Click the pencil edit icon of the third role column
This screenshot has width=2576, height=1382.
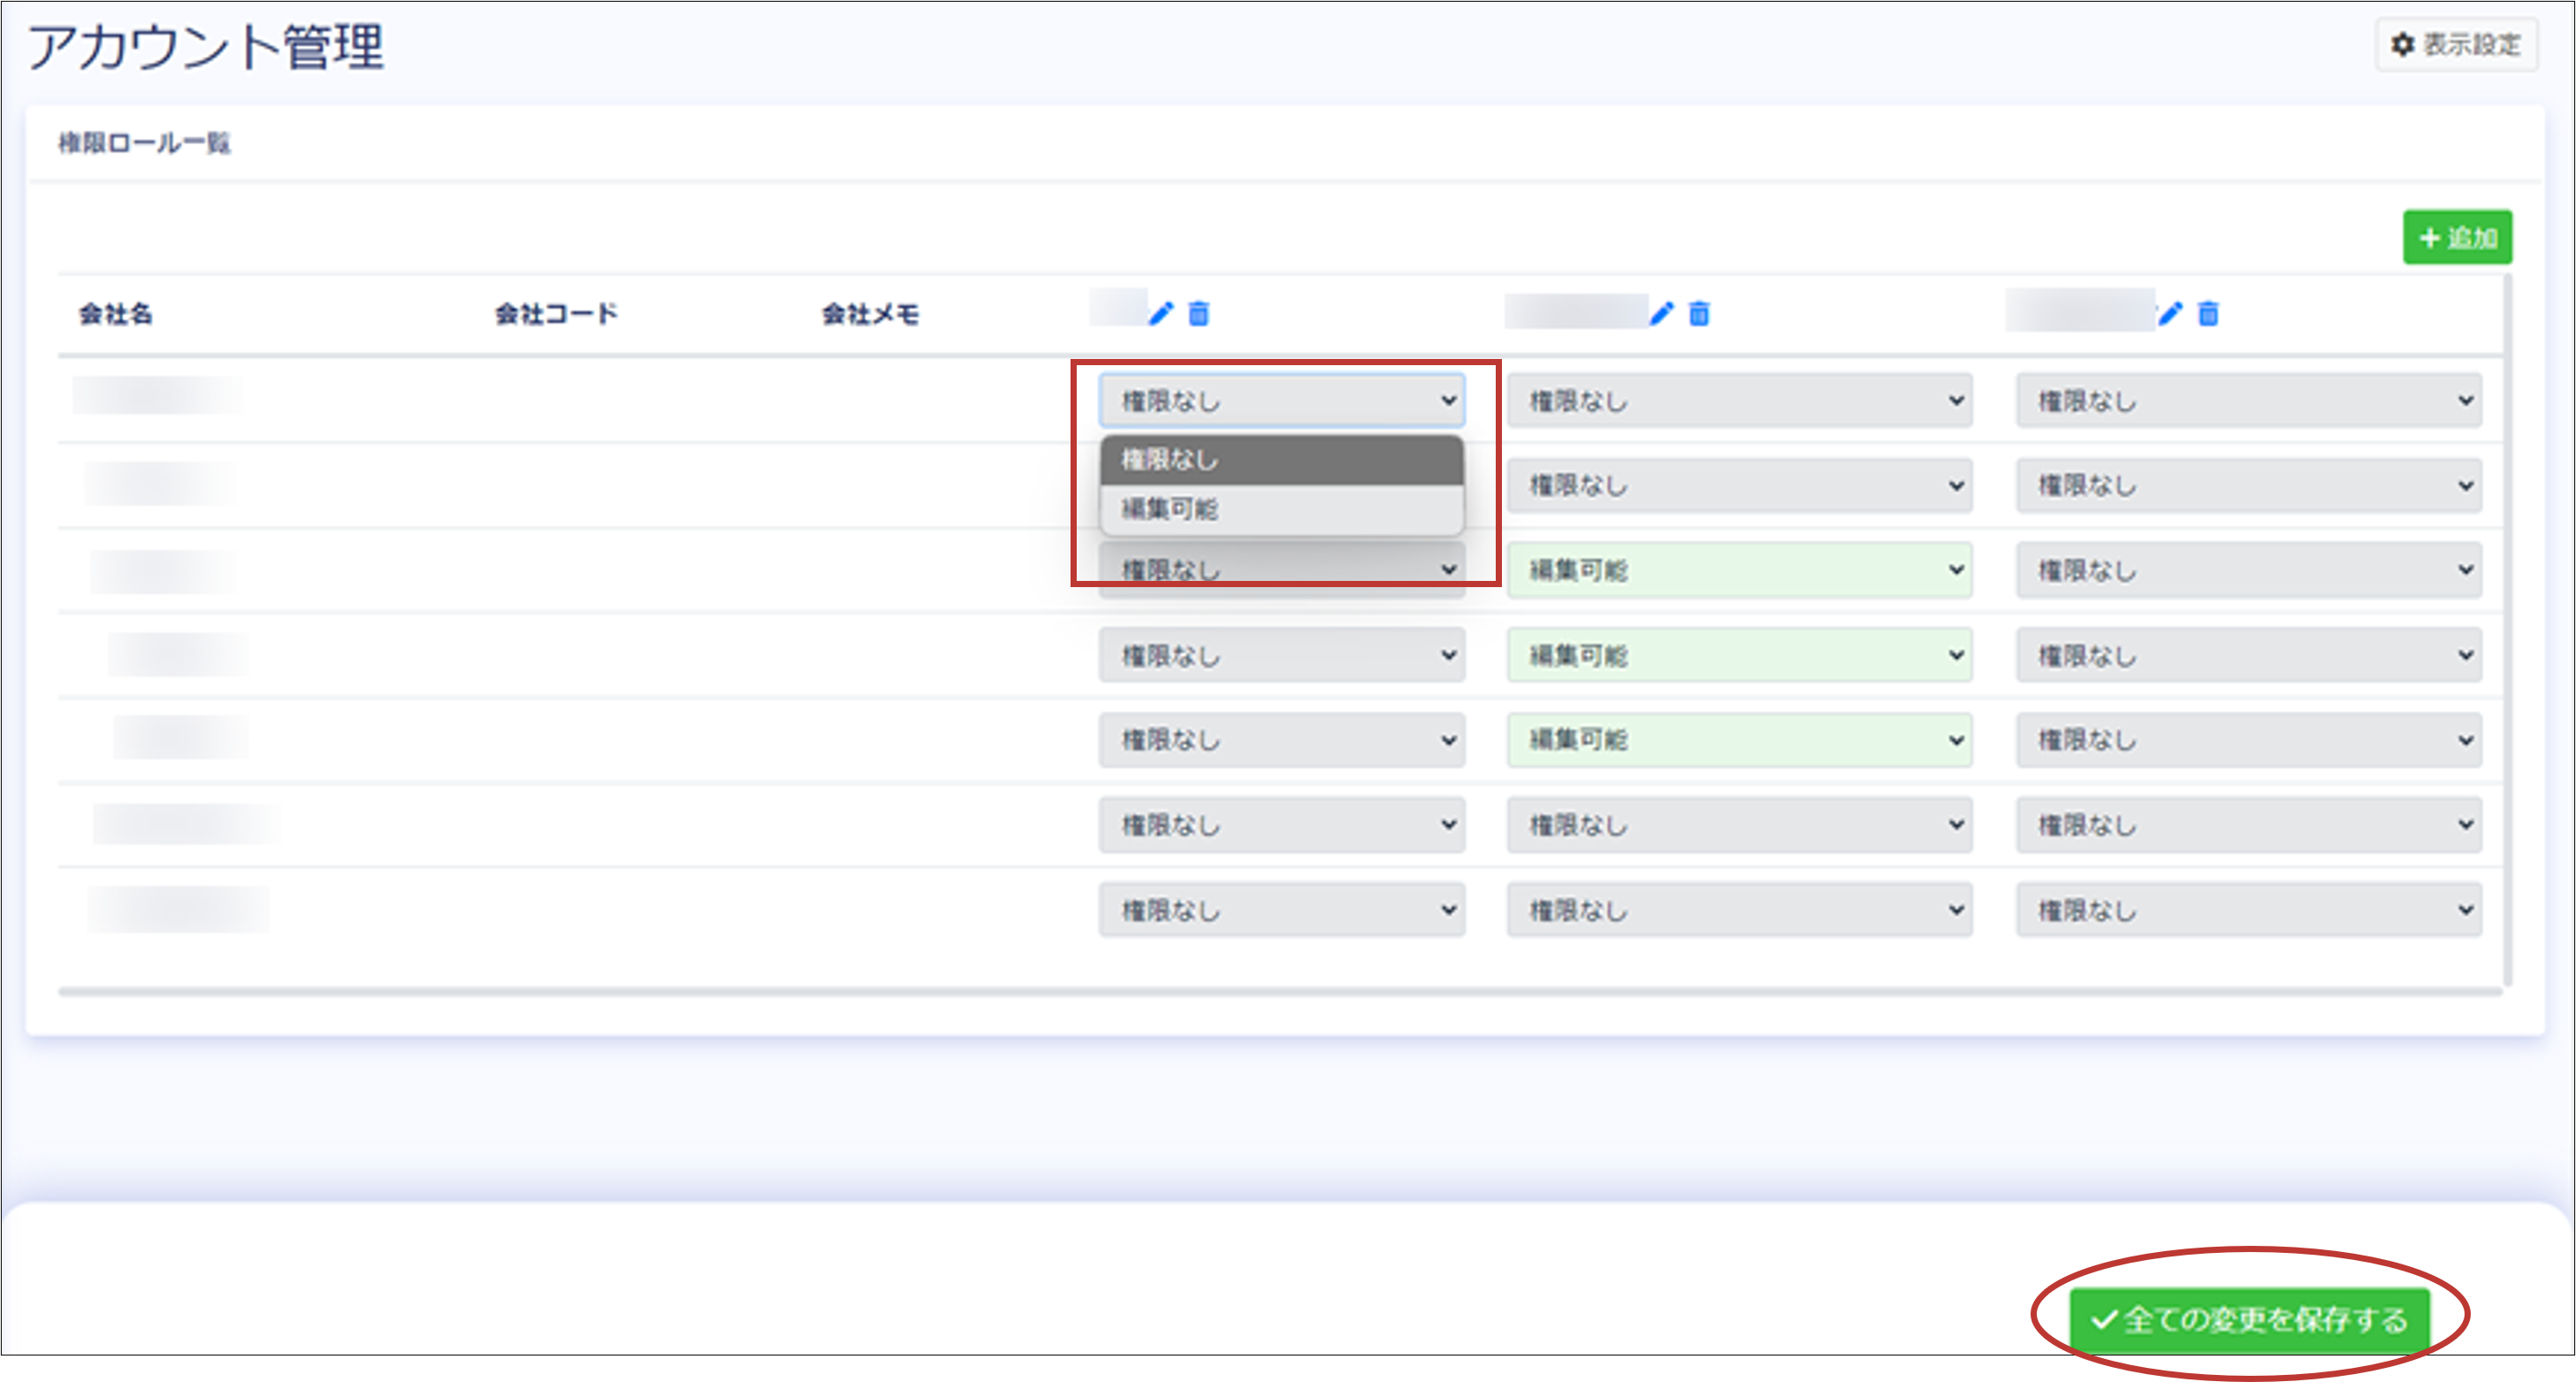2170,314
